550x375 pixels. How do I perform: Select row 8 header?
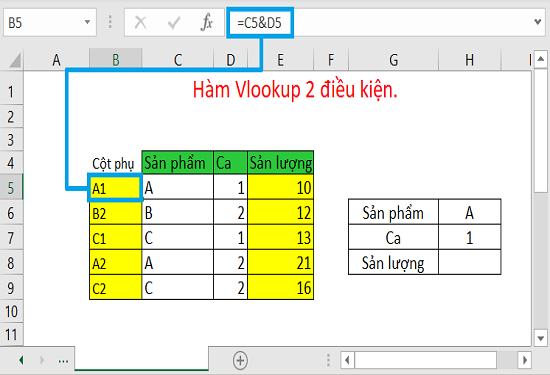point(11,262)
